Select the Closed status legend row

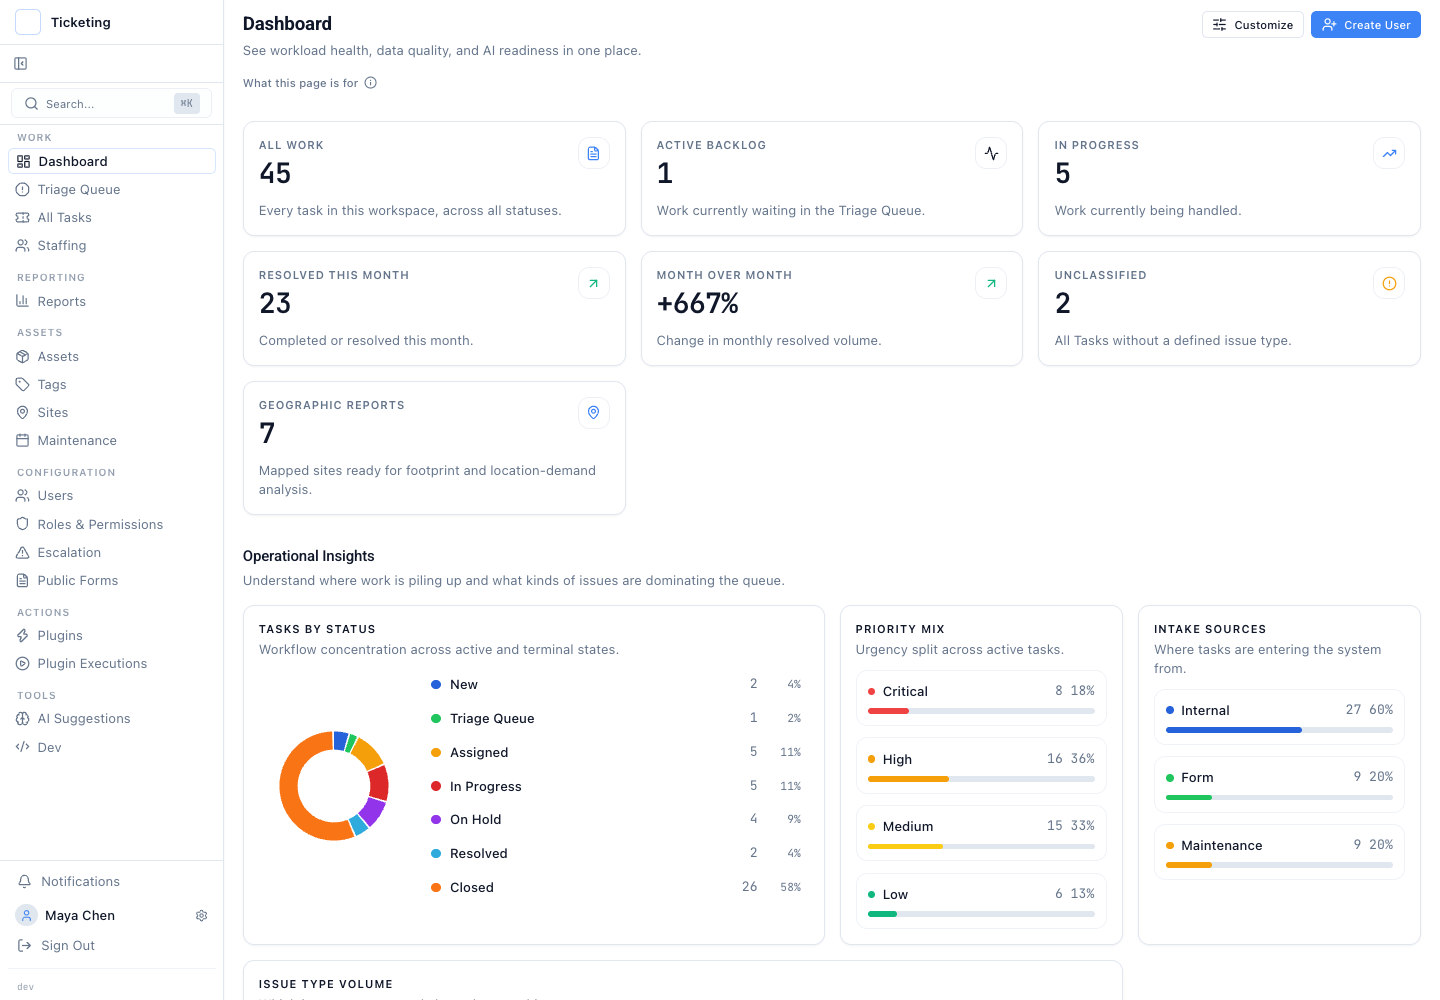[616, 887]
